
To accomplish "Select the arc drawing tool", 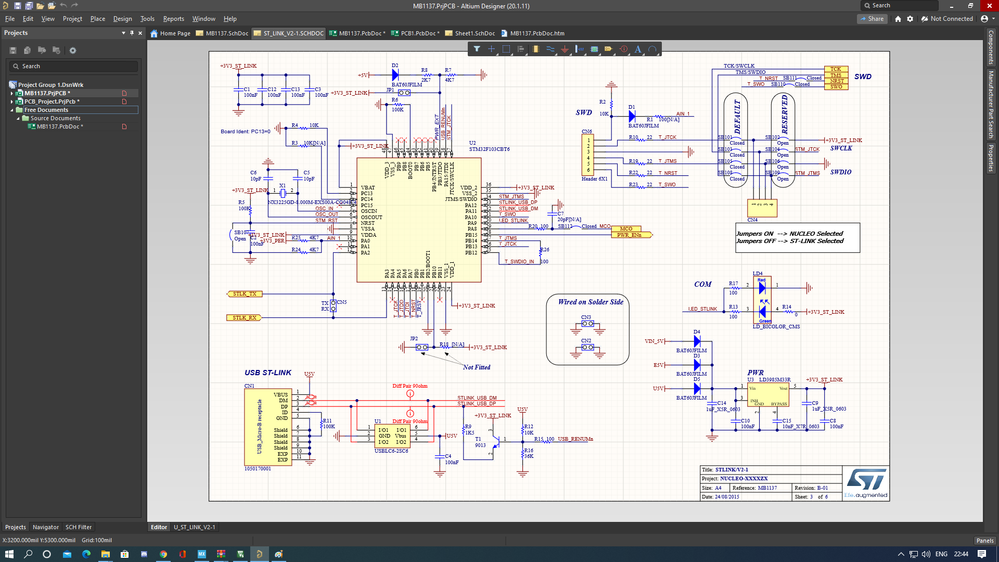I will (652, 49).
